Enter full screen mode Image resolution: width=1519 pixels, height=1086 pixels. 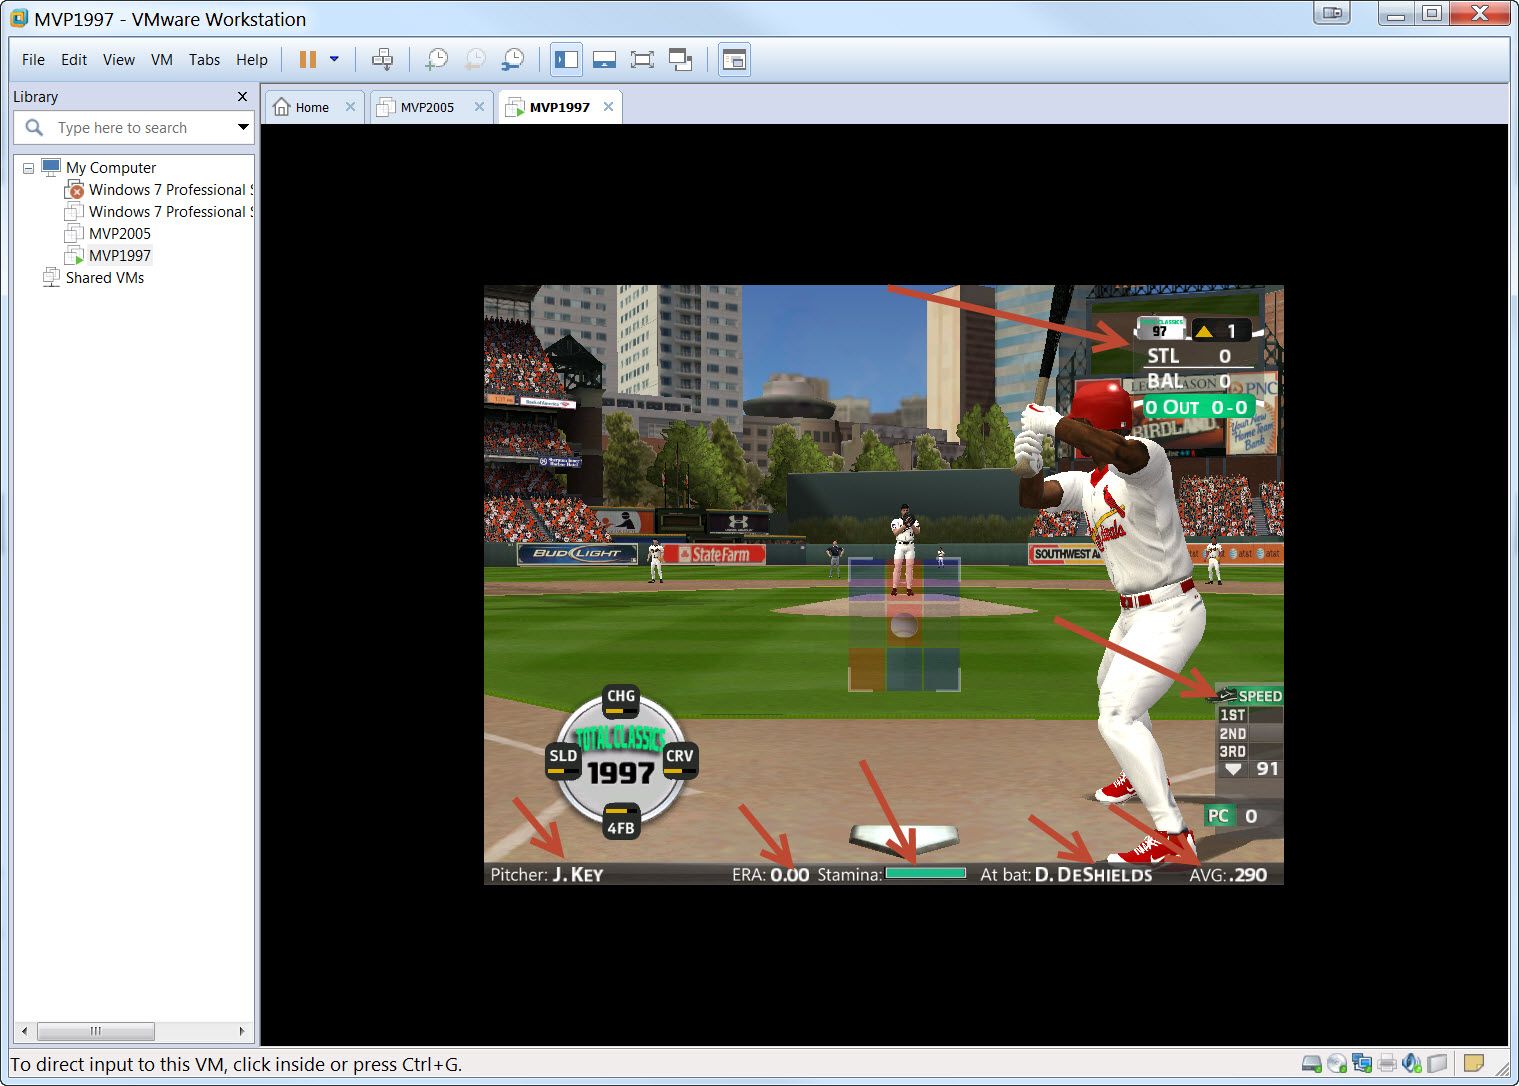point(642,60)
